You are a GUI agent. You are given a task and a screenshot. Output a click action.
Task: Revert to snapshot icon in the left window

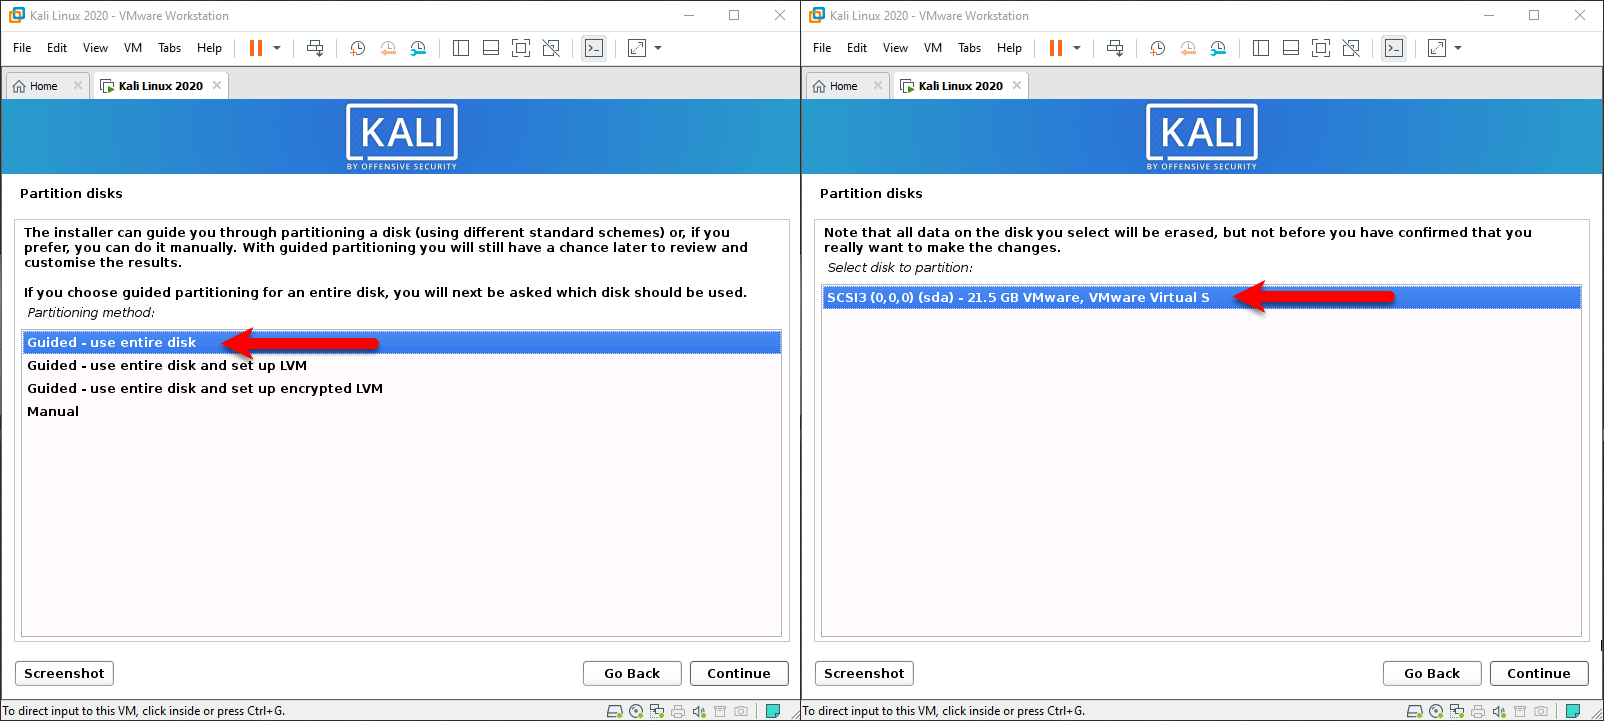388,48
